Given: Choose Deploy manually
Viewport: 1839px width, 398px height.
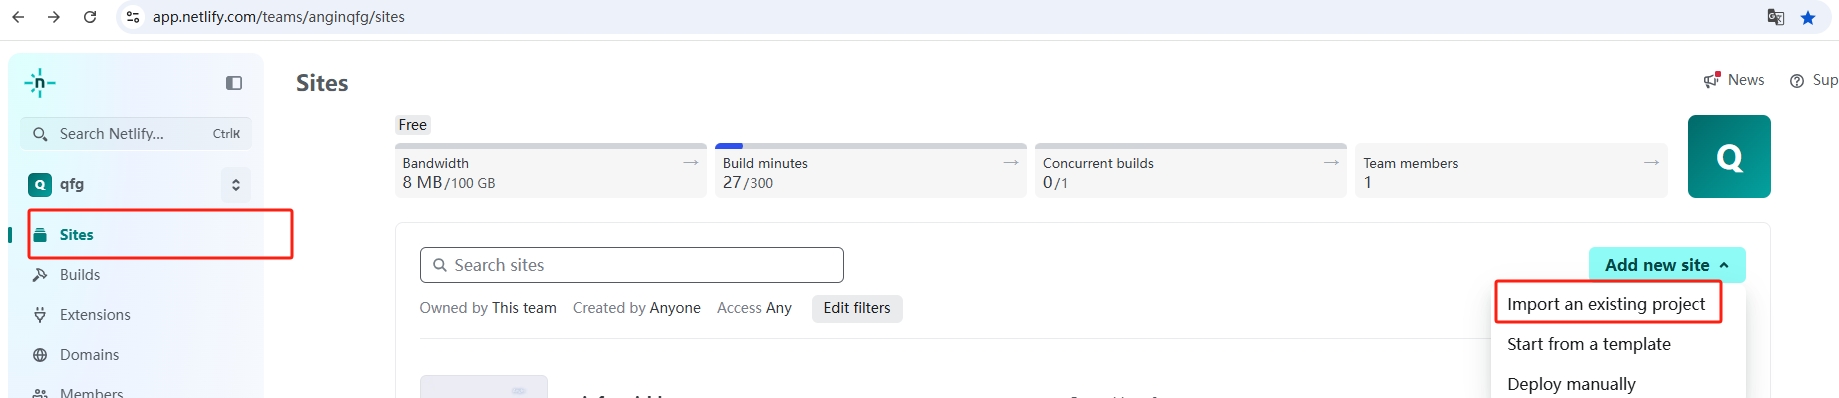Looking at the screenshot, I should 1572,384.
